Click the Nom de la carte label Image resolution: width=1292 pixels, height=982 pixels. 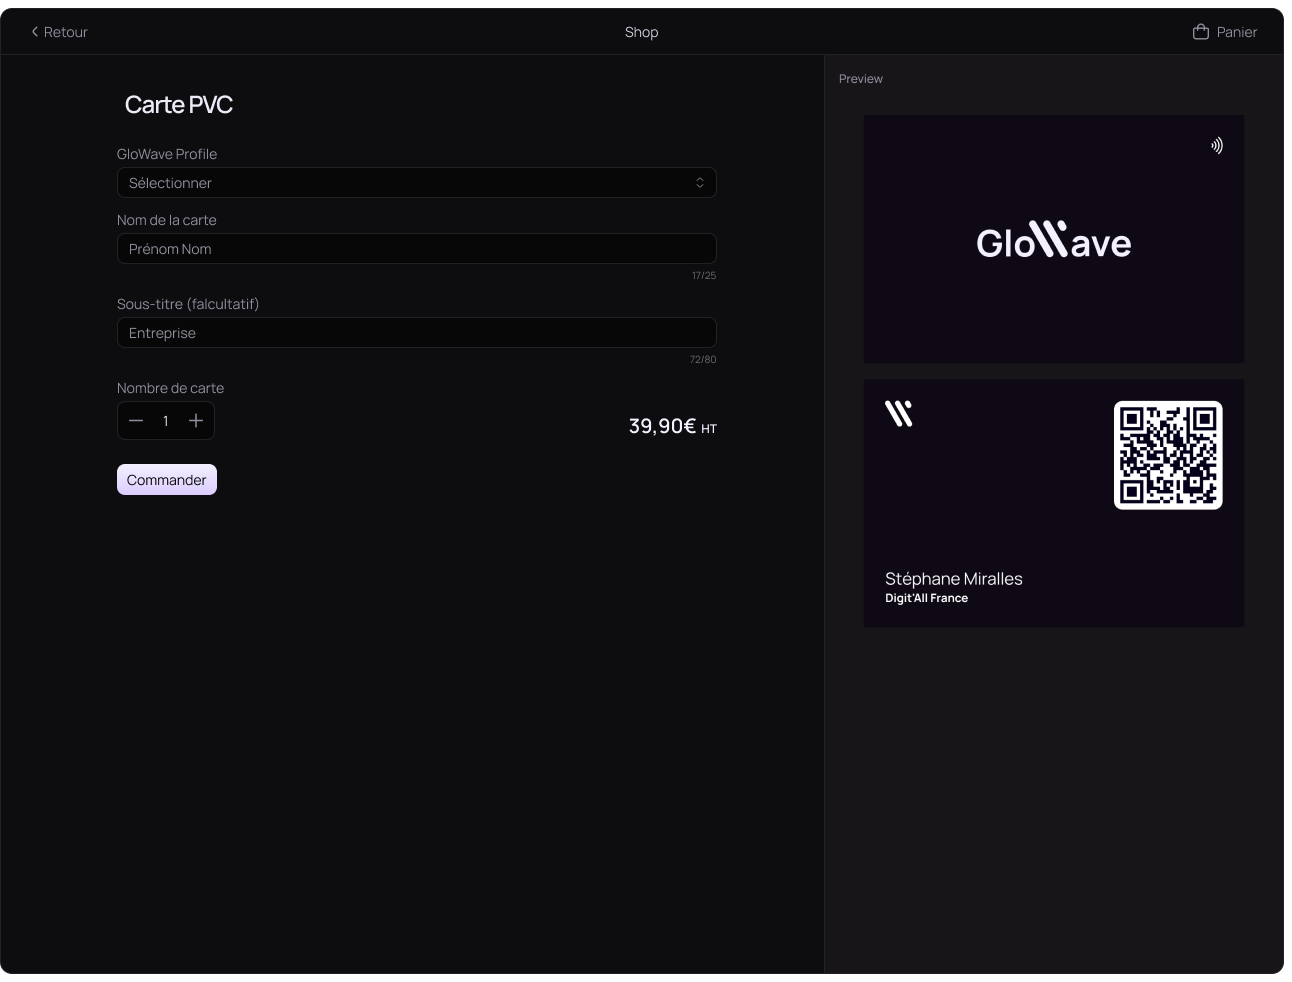[167, 220]
